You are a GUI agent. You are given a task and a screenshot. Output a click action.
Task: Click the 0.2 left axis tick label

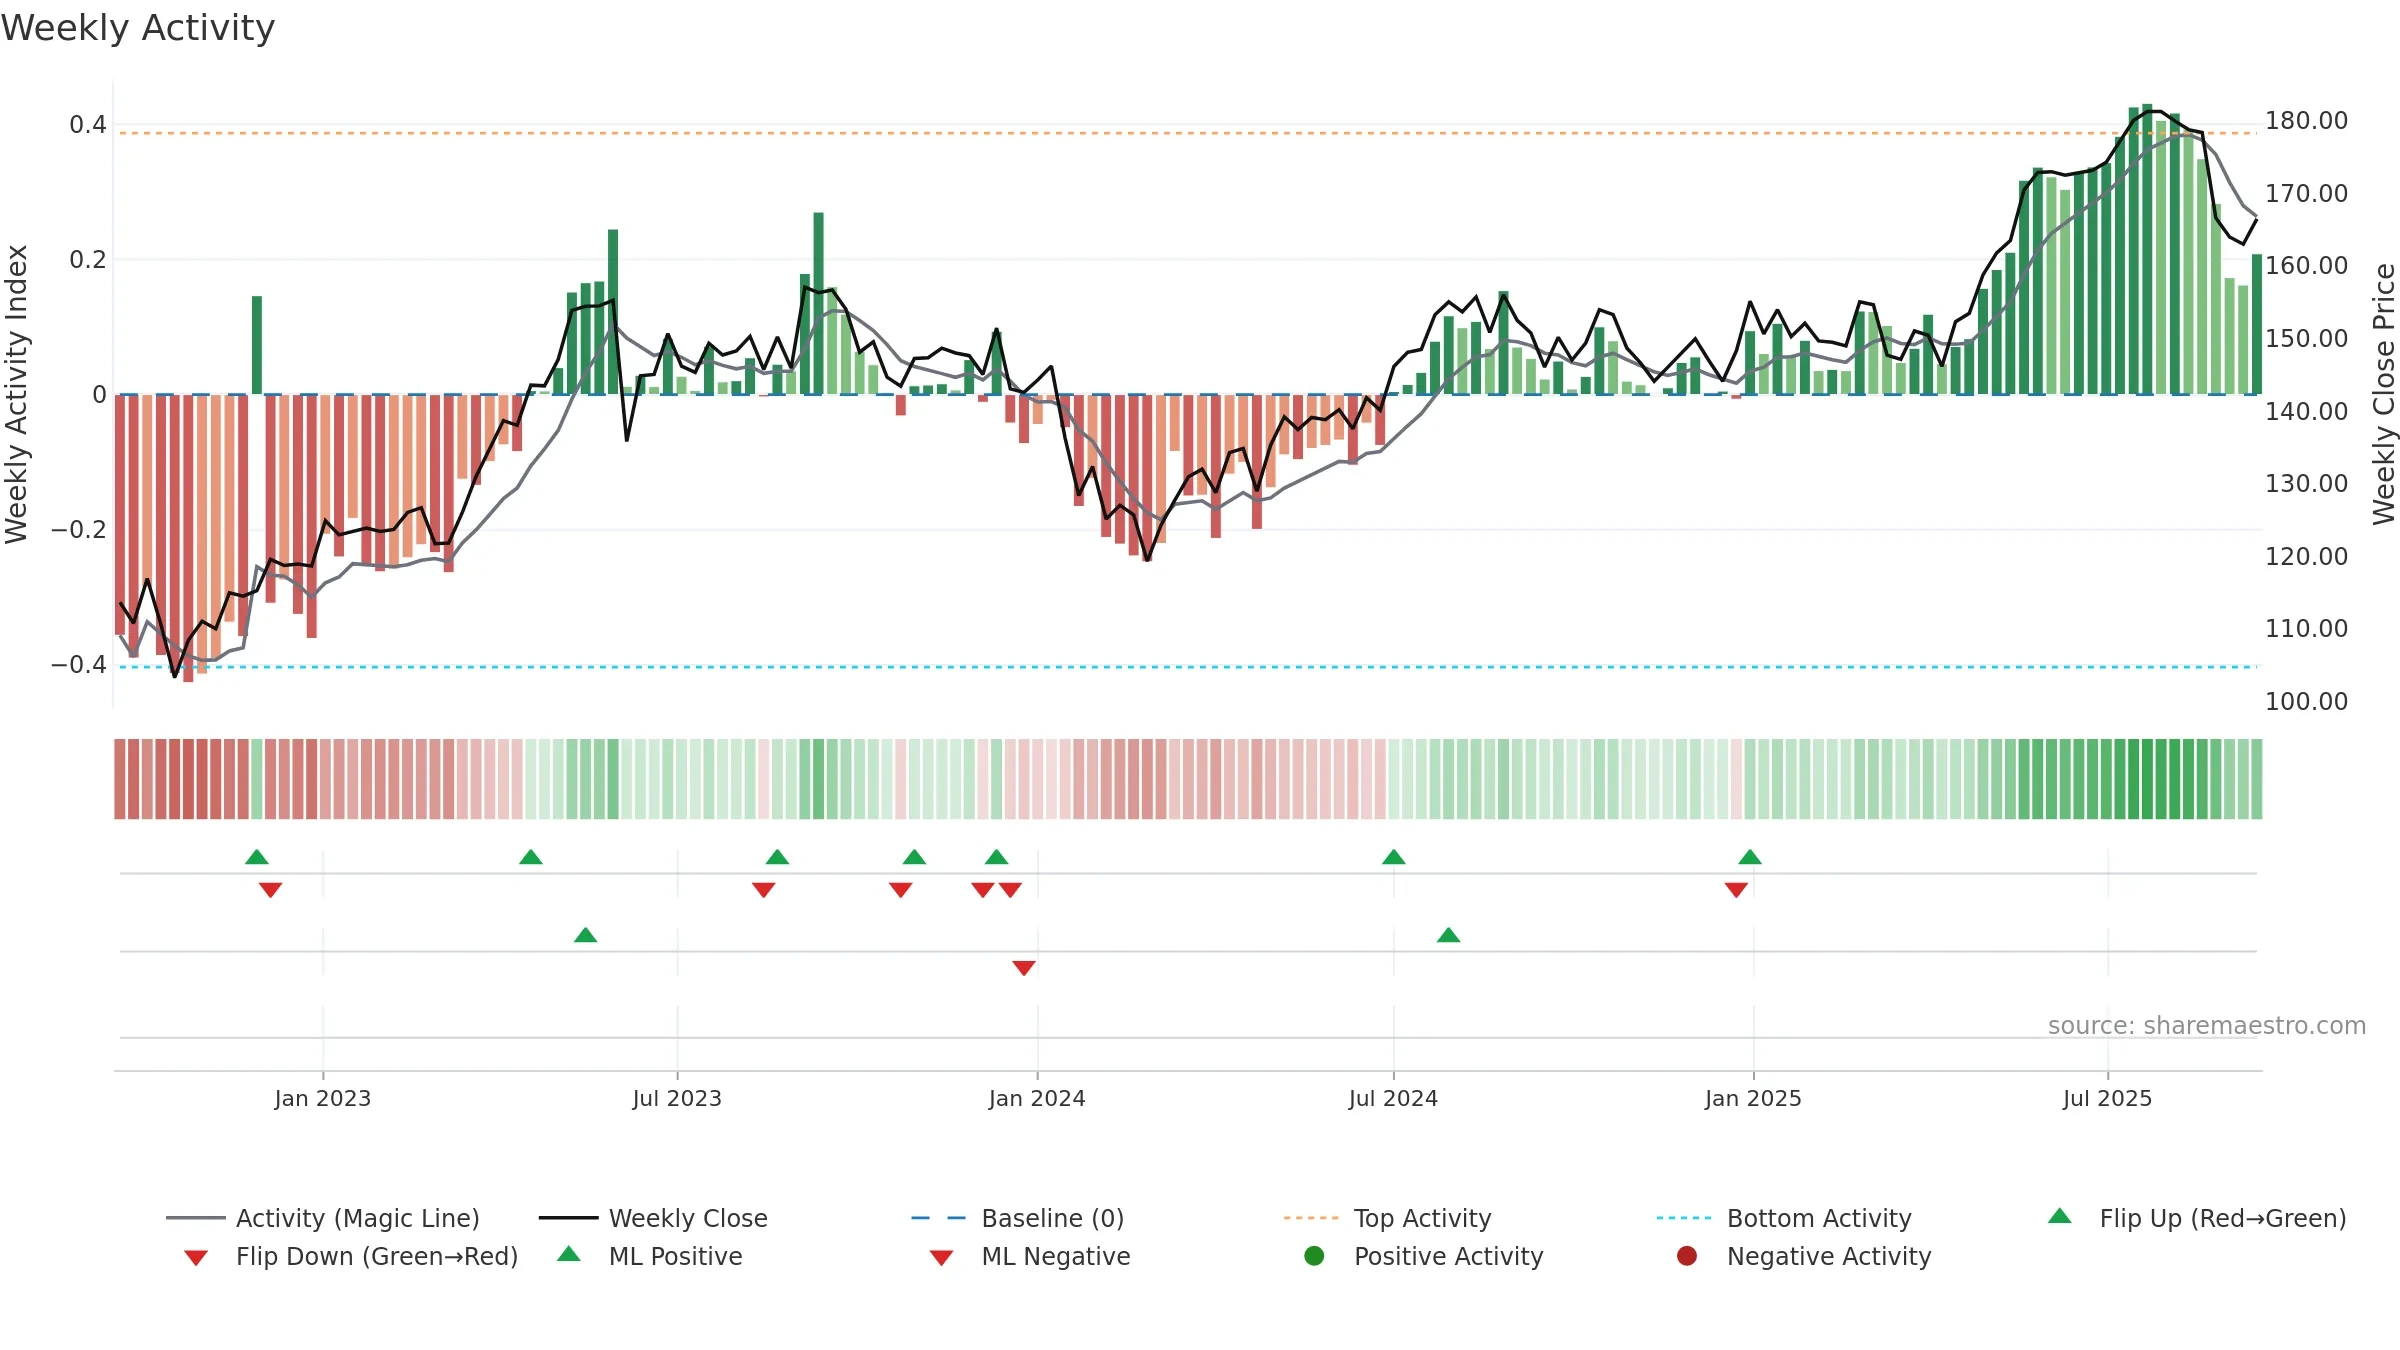click(88, 260)
